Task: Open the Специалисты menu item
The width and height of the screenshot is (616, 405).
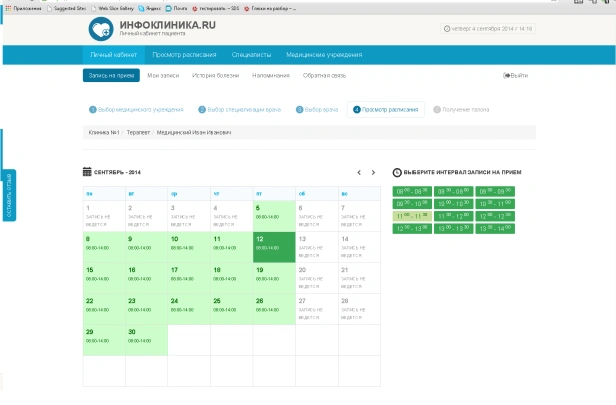Action: pyautogui.click(x=249, y=55)
